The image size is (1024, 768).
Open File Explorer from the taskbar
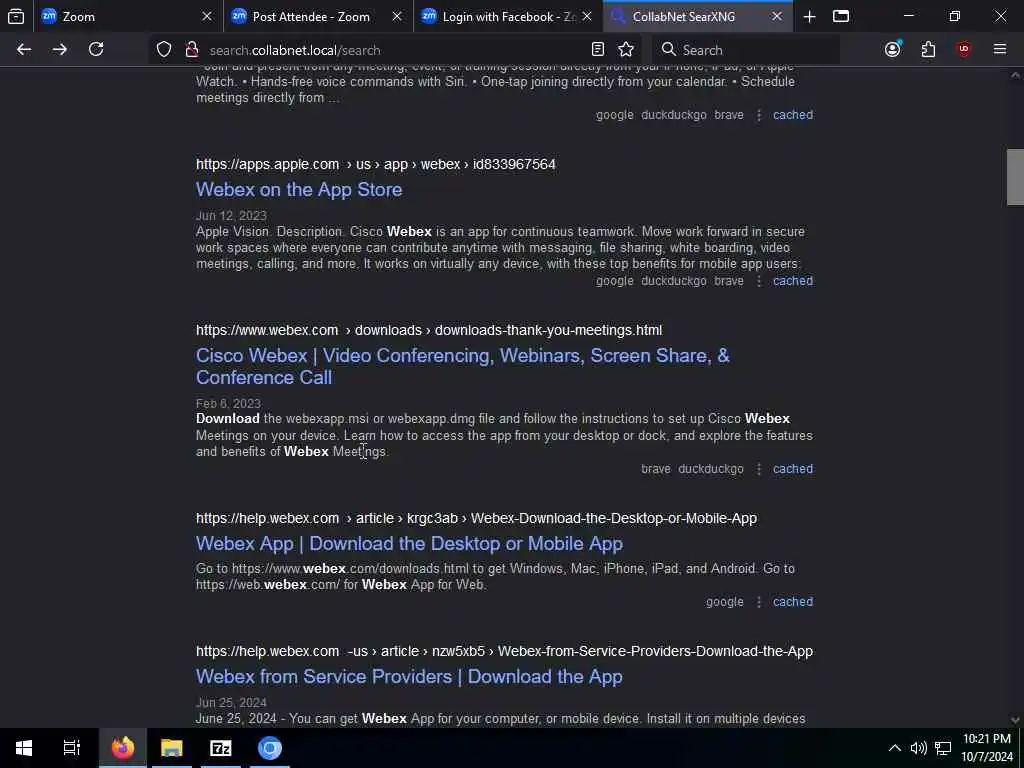tap(172, 748)
